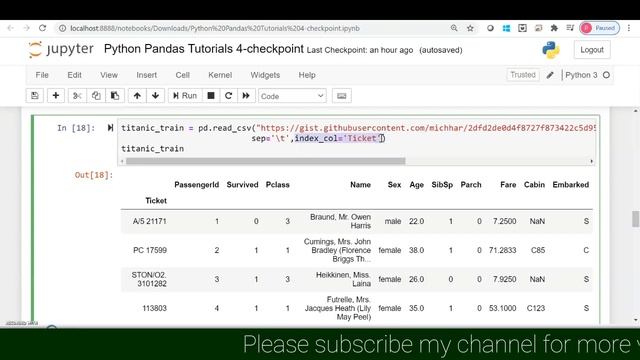This screenshot has height=360, width=640.
Task: Click the Python logo icon
Action: 551,50
